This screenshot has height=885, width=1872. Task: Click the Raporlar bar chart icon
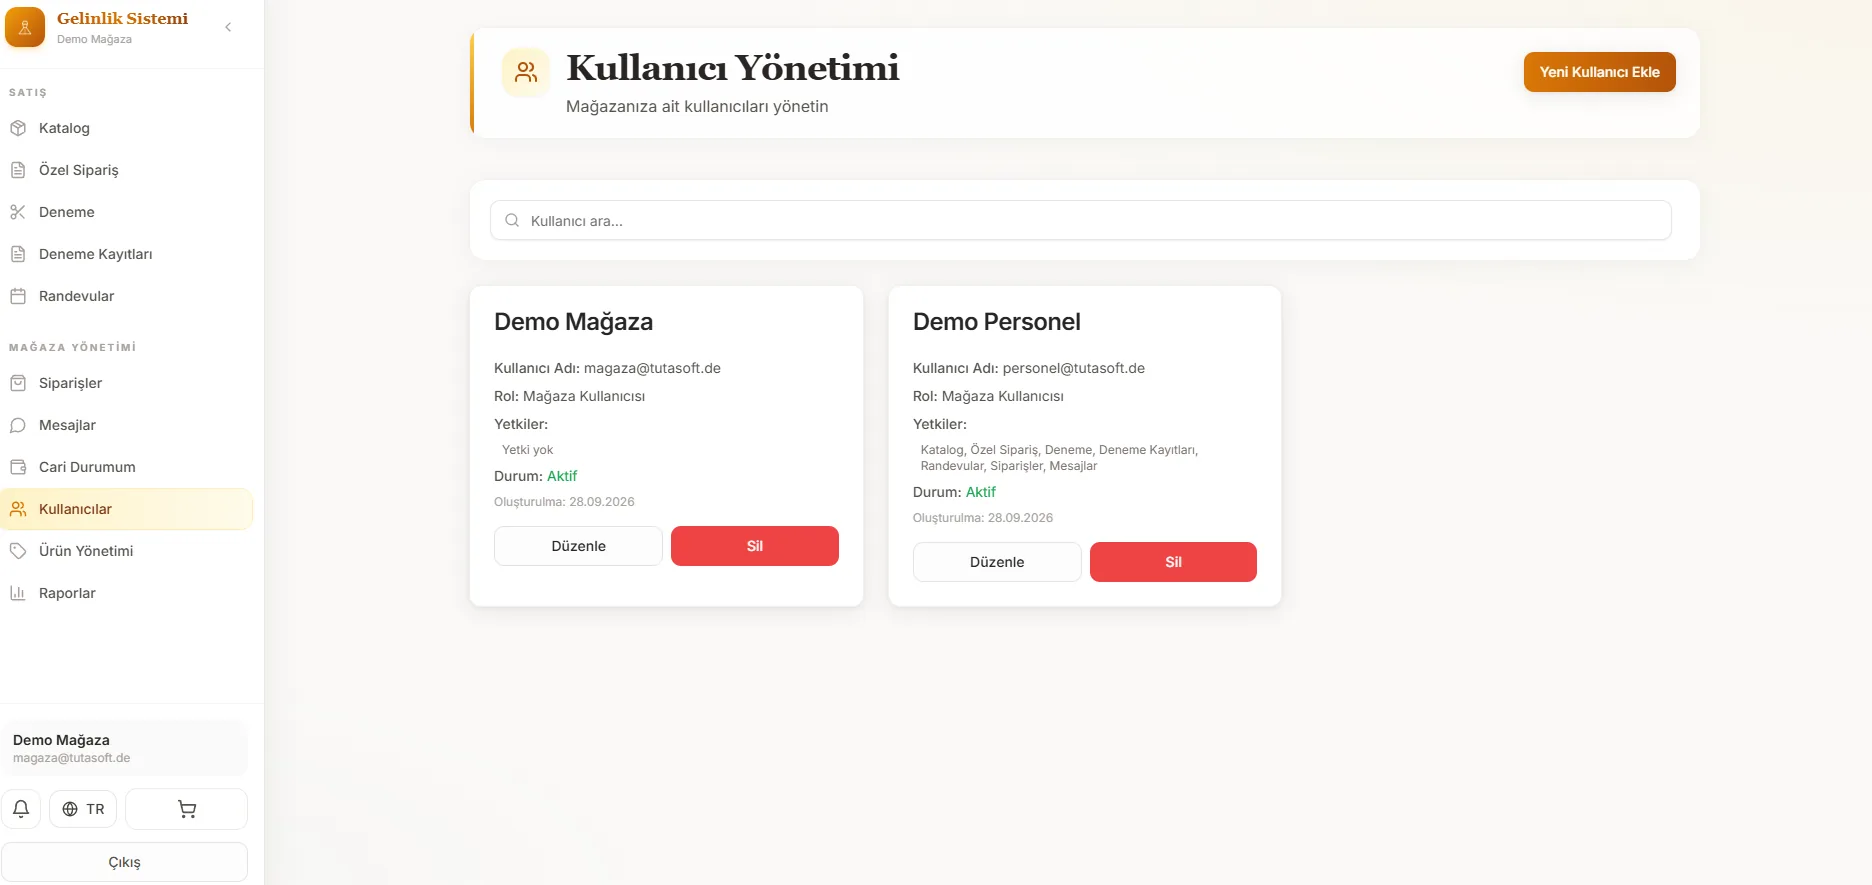tap(18, 593)
